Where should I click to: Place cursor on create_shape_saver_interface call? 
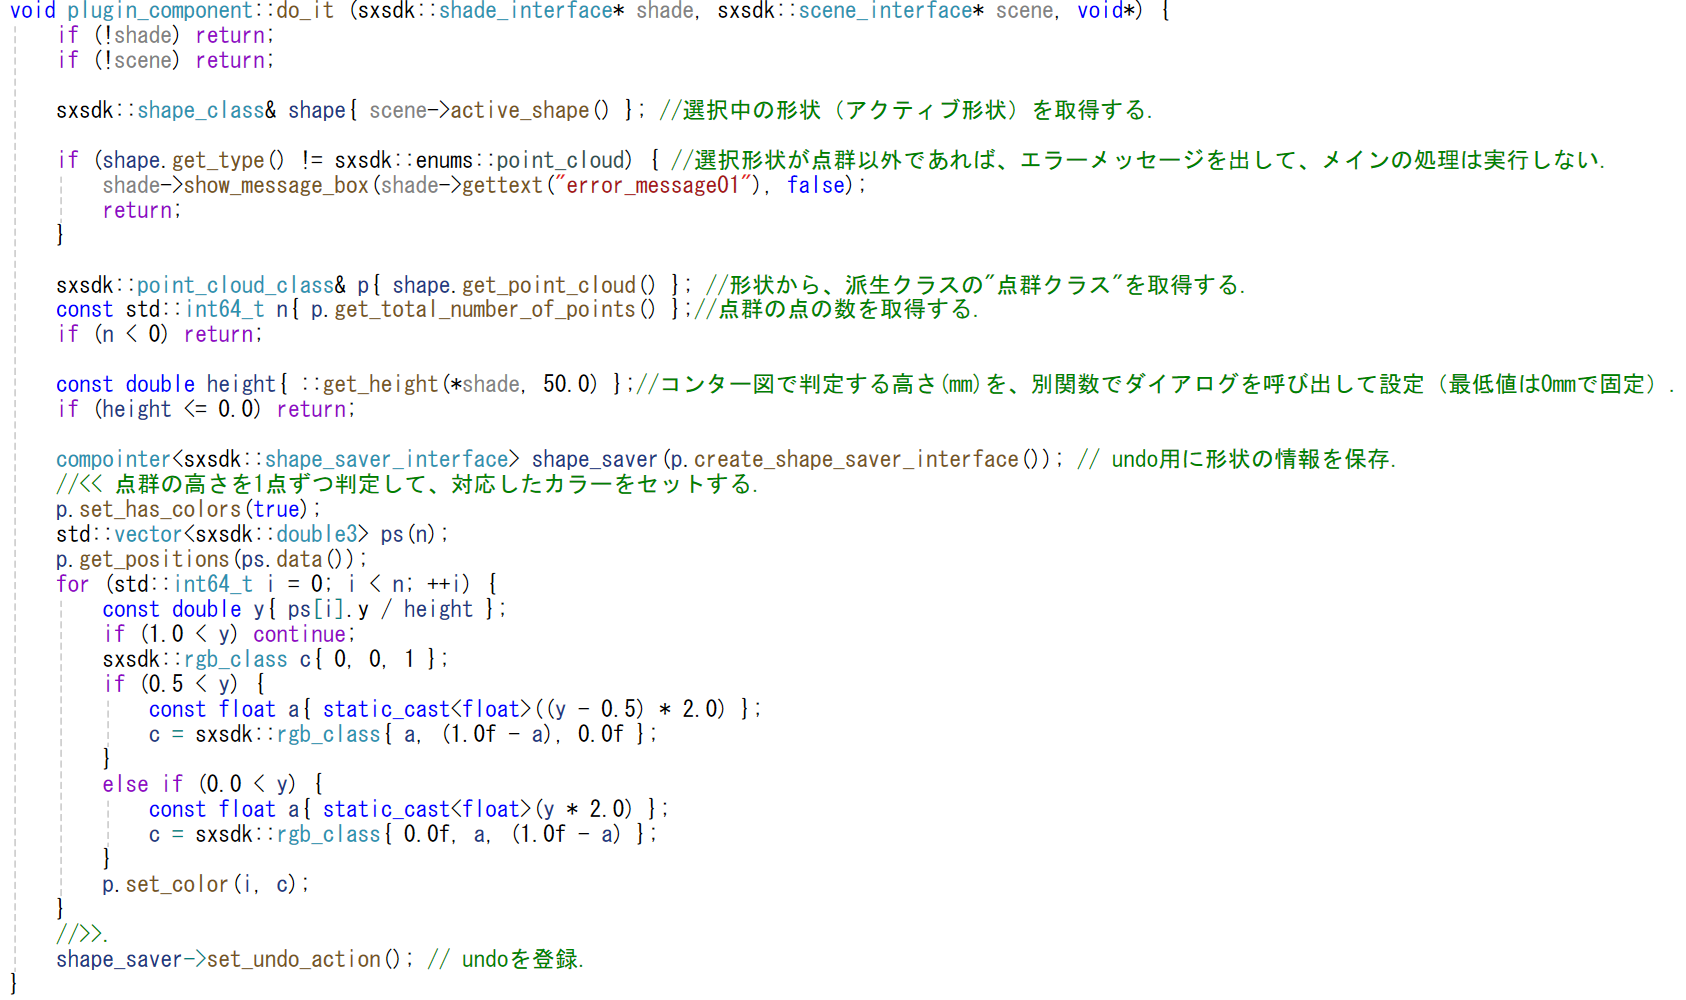click(x=856, y=460)
